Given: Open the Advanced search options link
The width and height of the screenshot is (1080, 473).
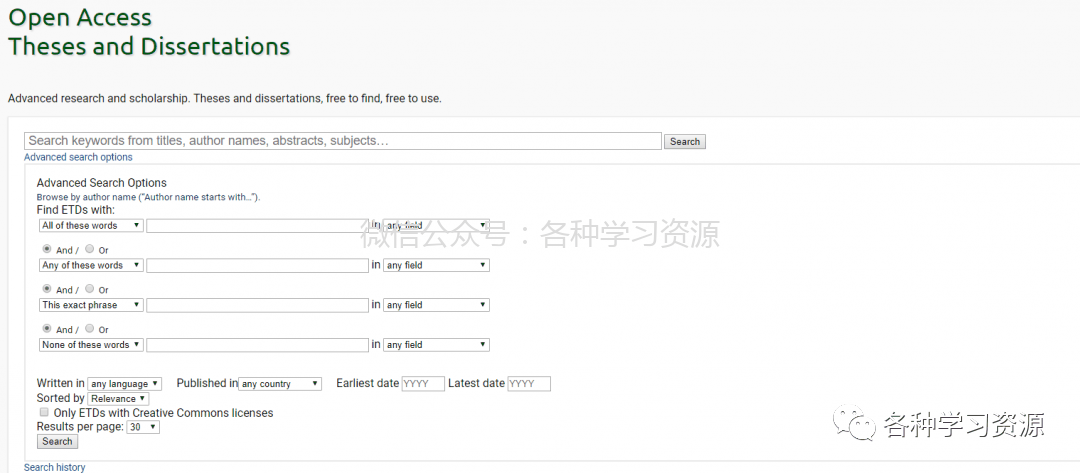Looking at the screenshot, I should (78, 157).
